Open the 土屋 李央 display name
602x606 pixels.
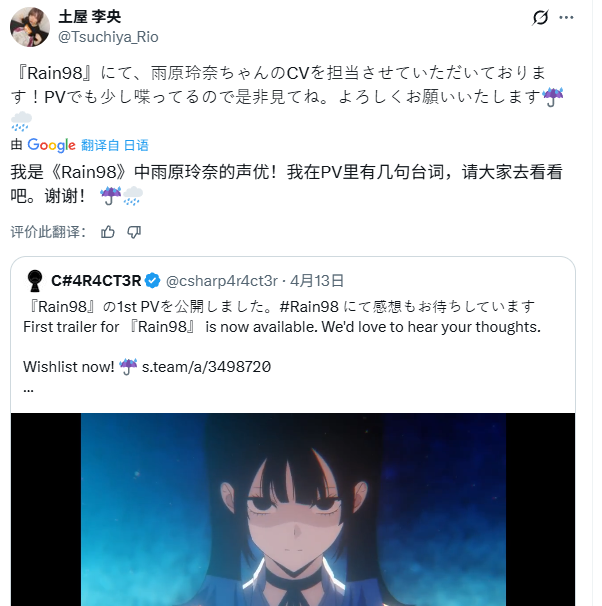90,17
